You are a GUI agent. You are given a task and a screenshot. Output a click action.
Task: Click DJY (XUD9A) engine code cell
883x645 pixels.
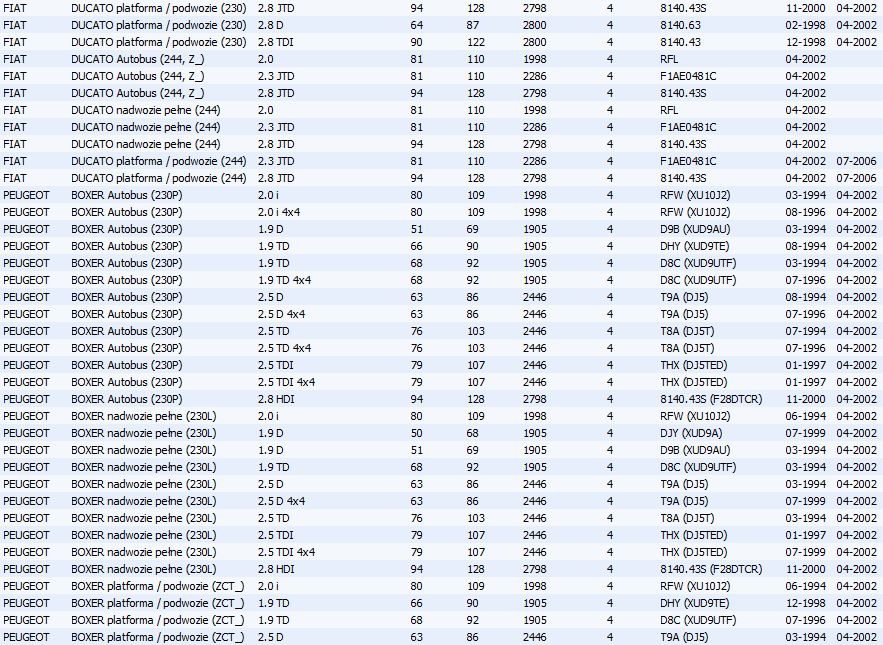pyautogui.click(x=691, y=433)
